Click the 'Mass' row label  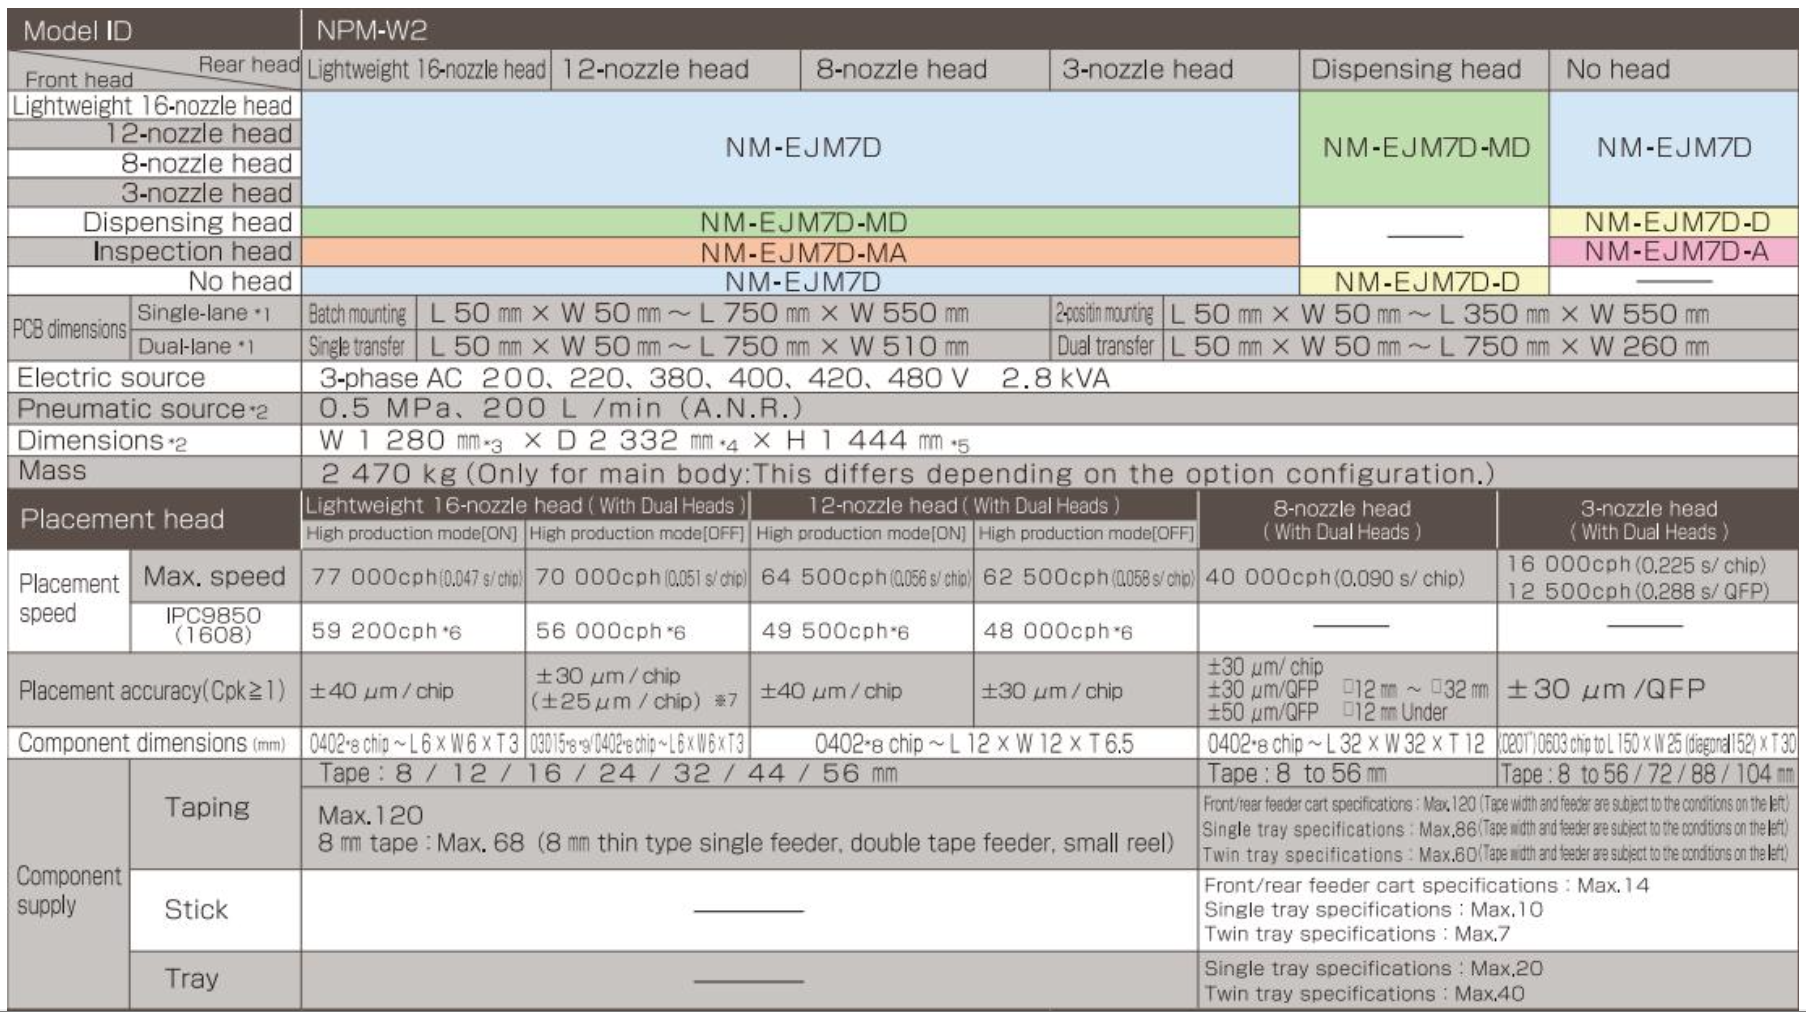(153, 471)
